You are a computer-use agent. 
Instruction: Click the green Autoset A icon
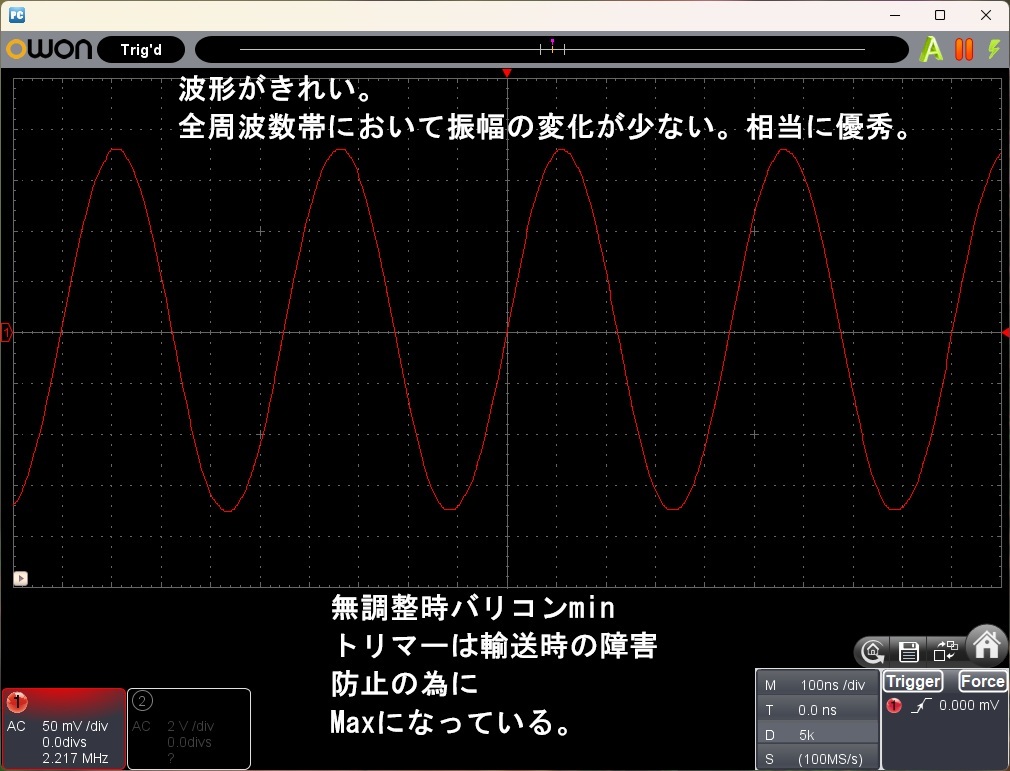click(931, 50)
